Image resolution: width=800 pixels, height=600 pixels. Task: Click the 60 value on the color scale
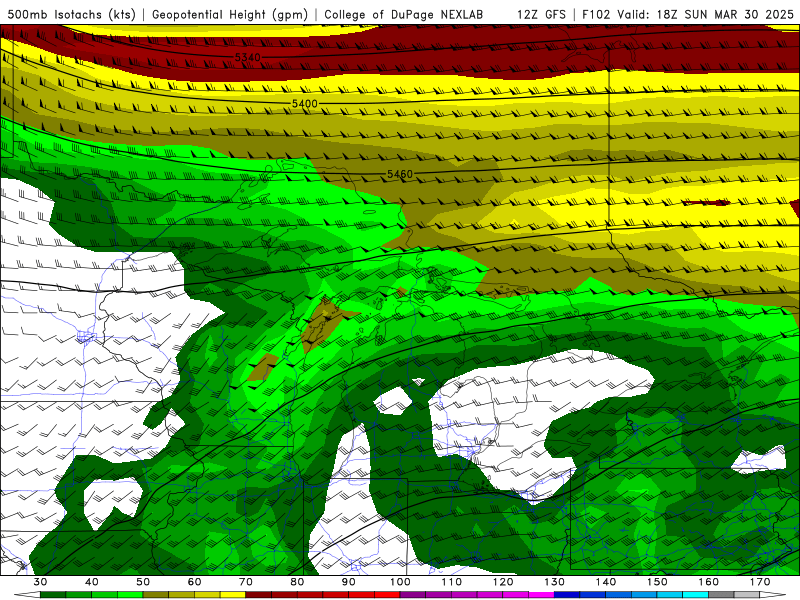click(x=194, y=582)
